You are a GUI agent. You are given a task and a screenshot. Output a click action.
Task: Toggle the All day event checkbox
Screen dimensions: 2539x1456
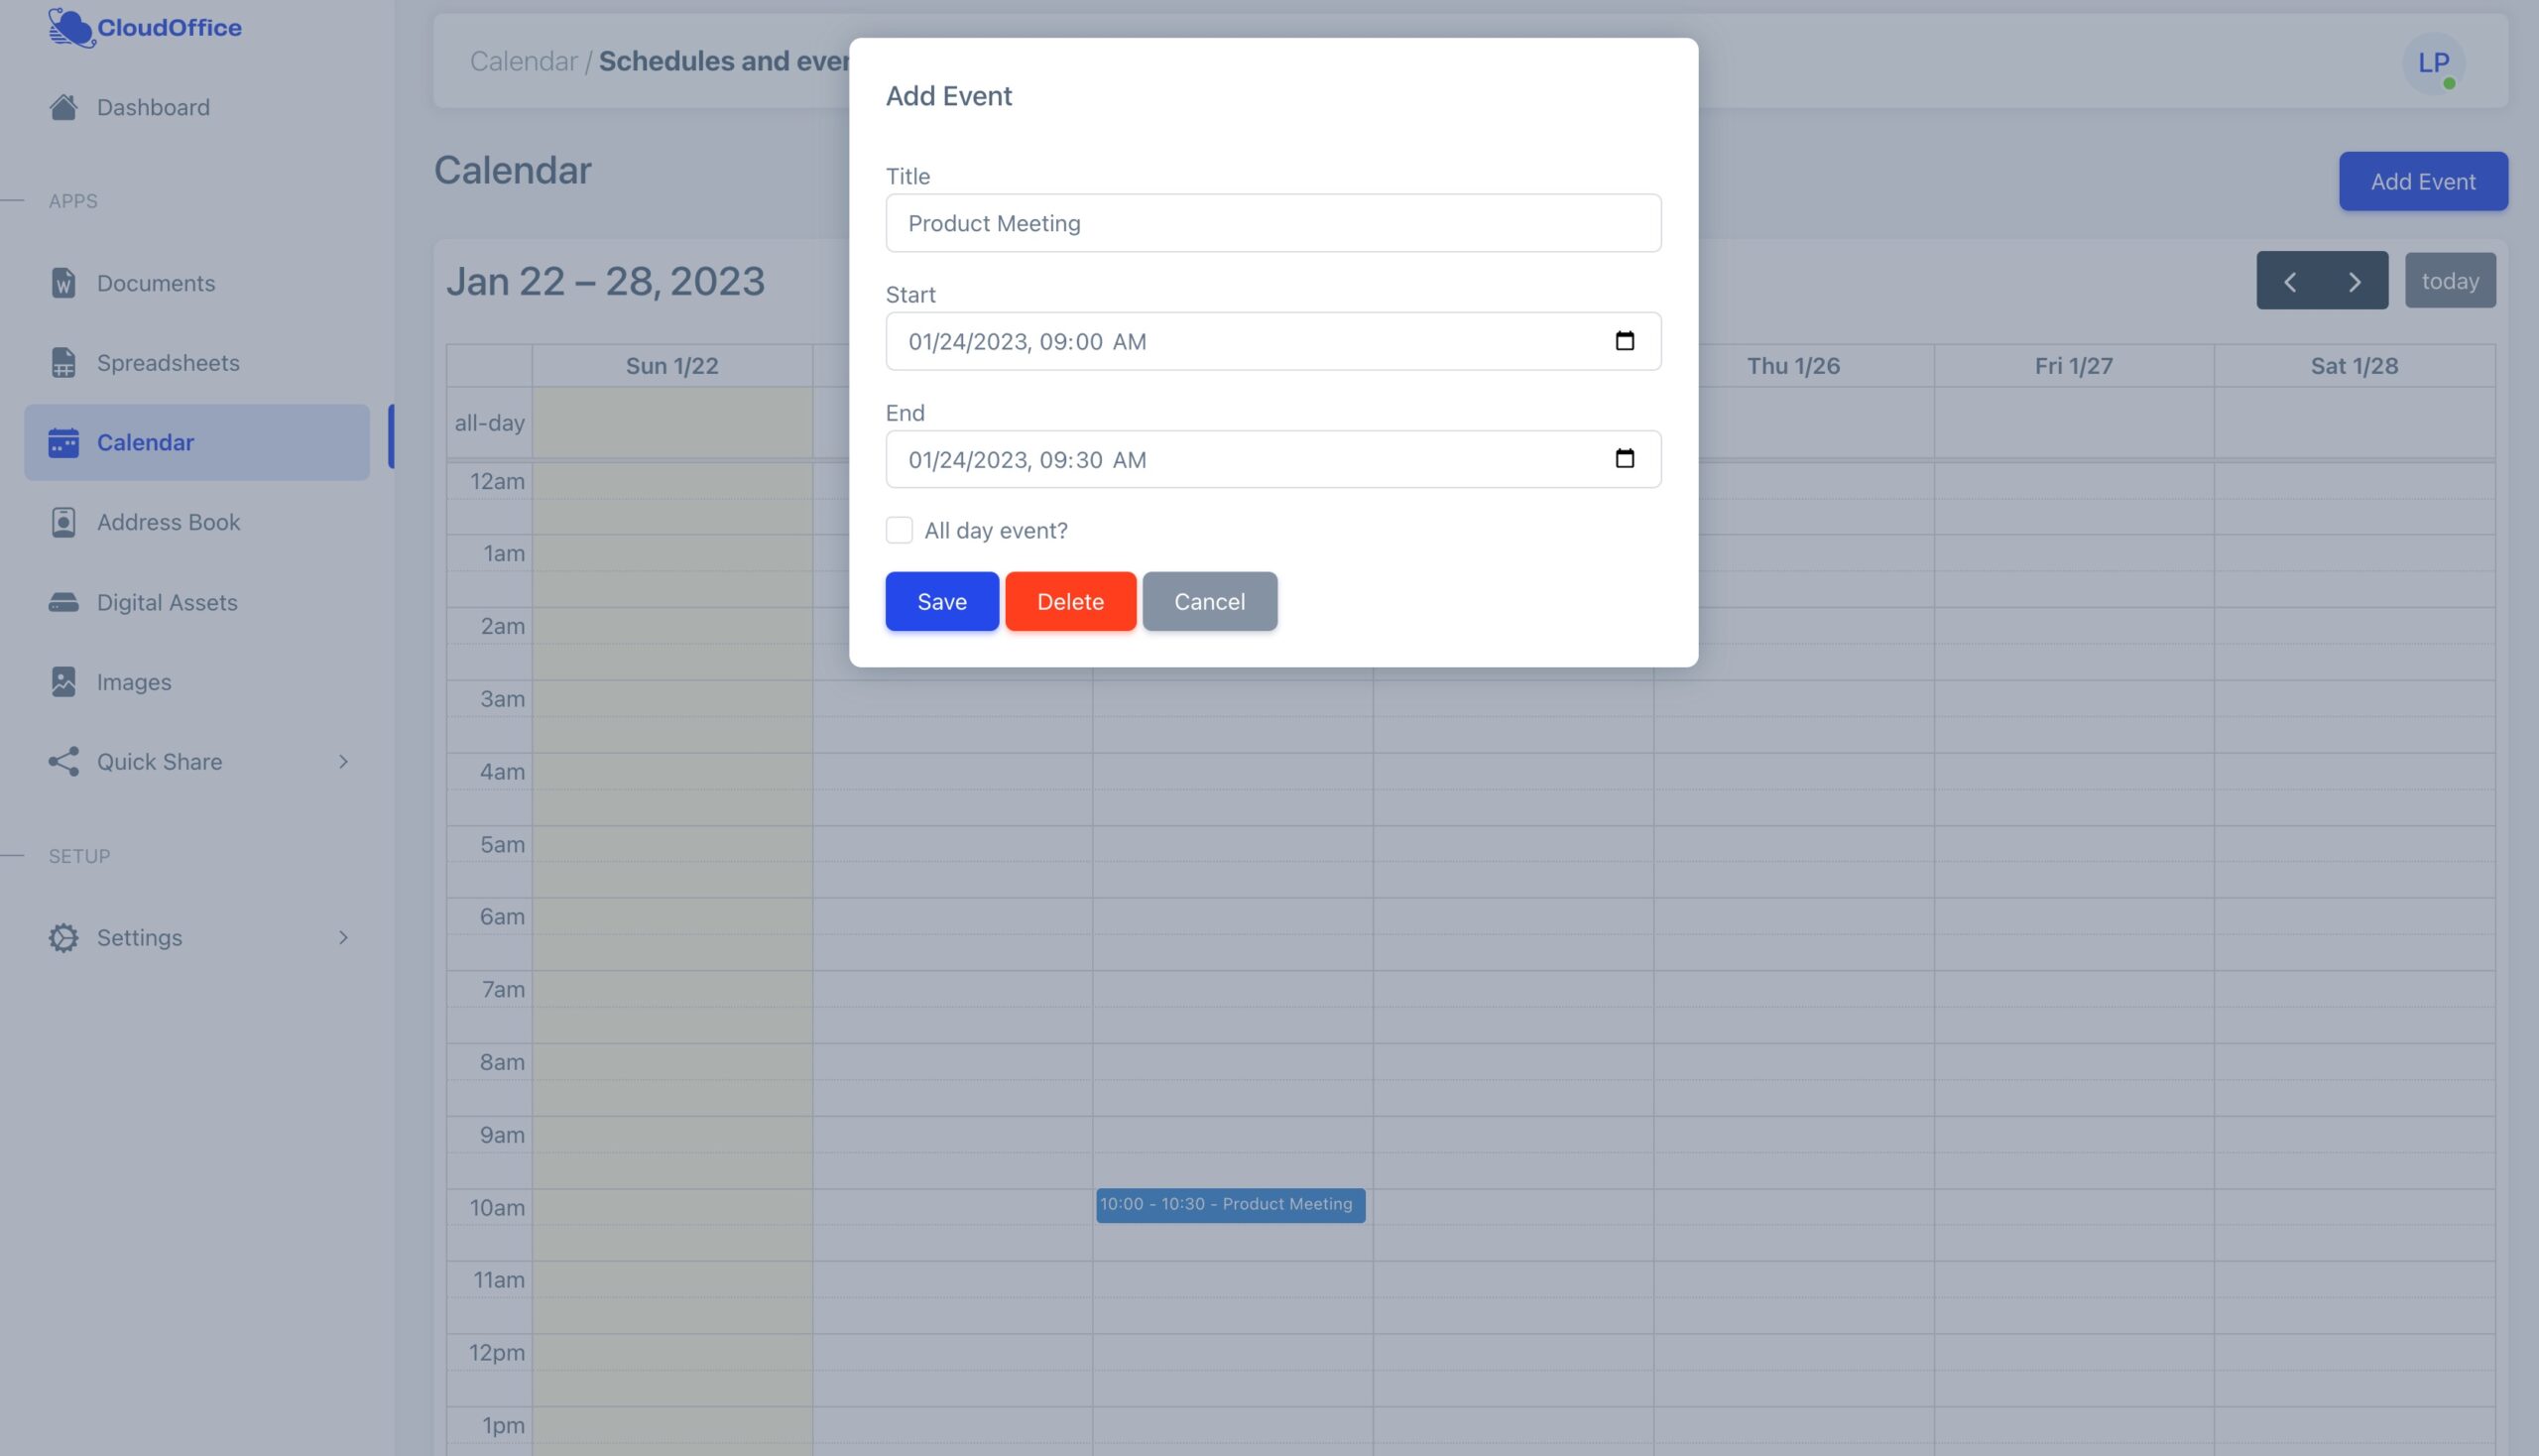coord(899,530)
